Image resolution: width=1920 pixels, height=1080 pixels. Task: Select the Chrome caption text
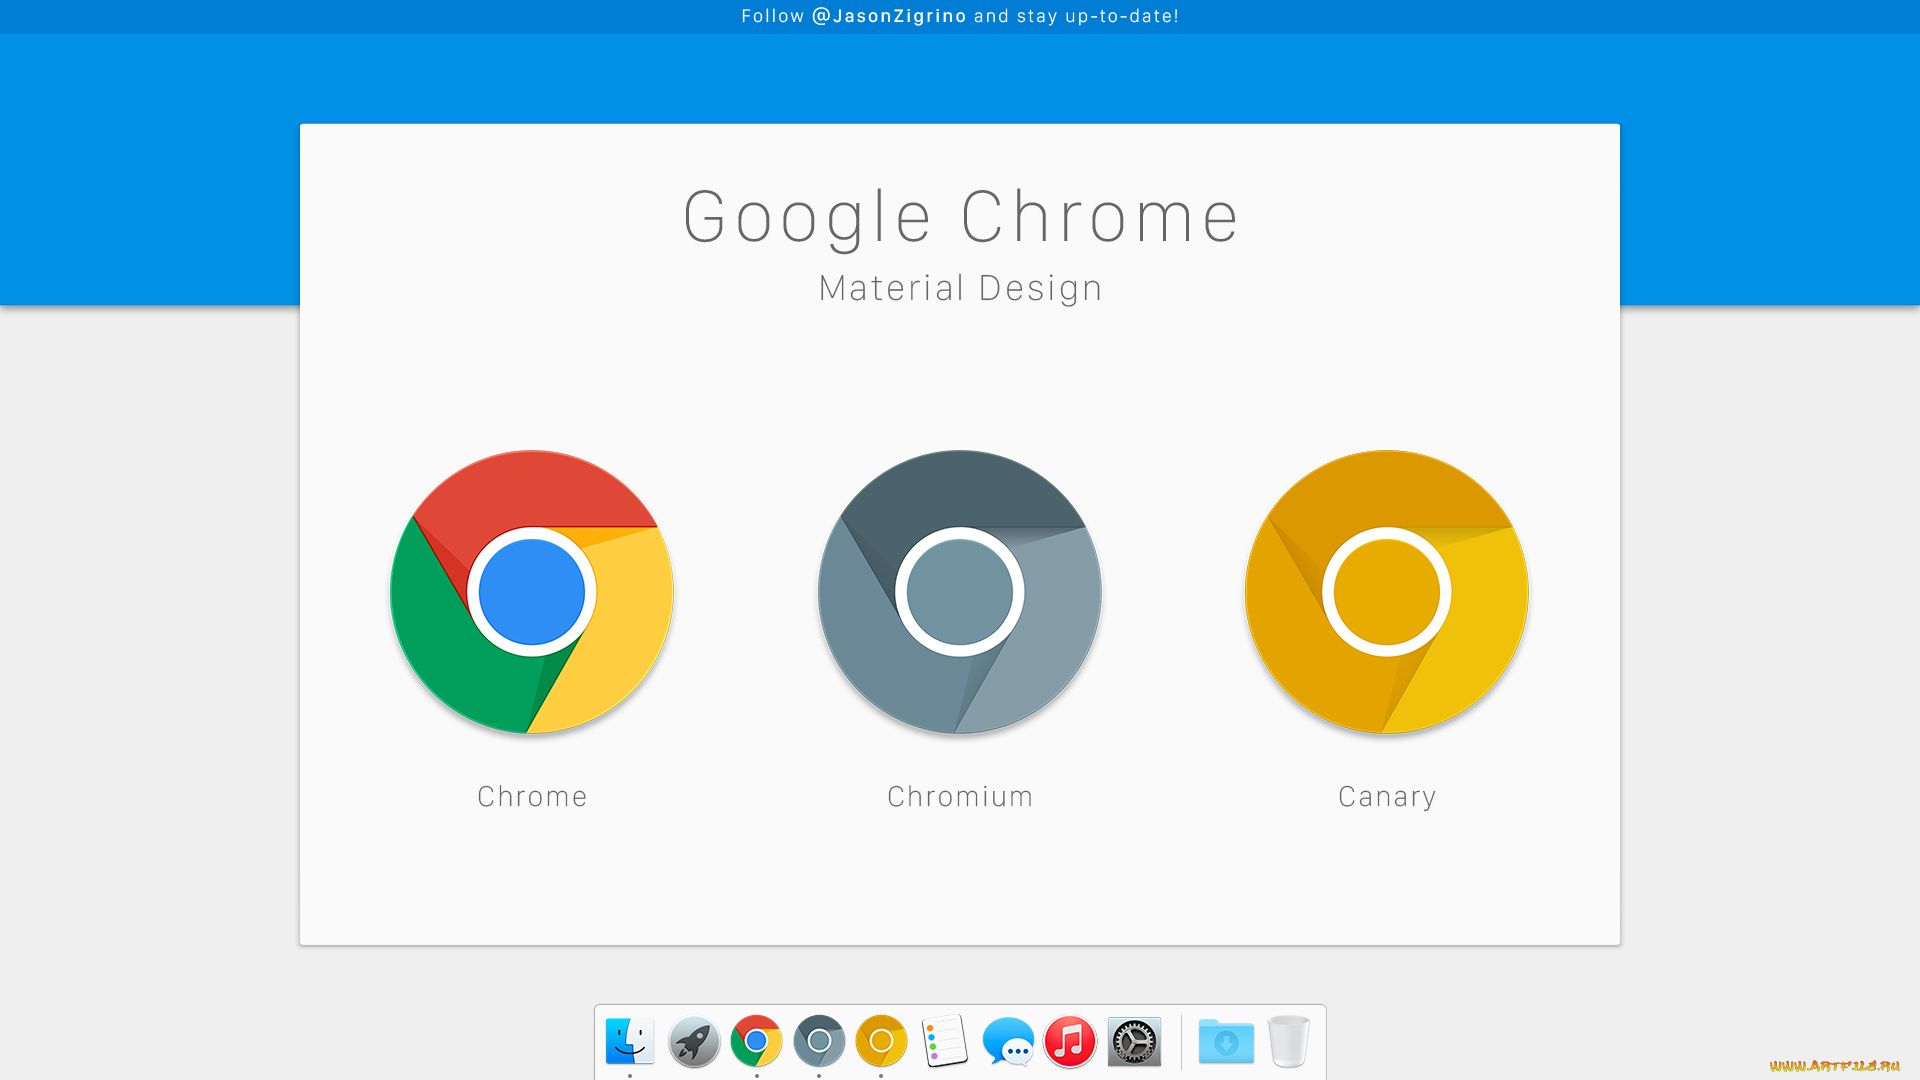coord(532,796)
